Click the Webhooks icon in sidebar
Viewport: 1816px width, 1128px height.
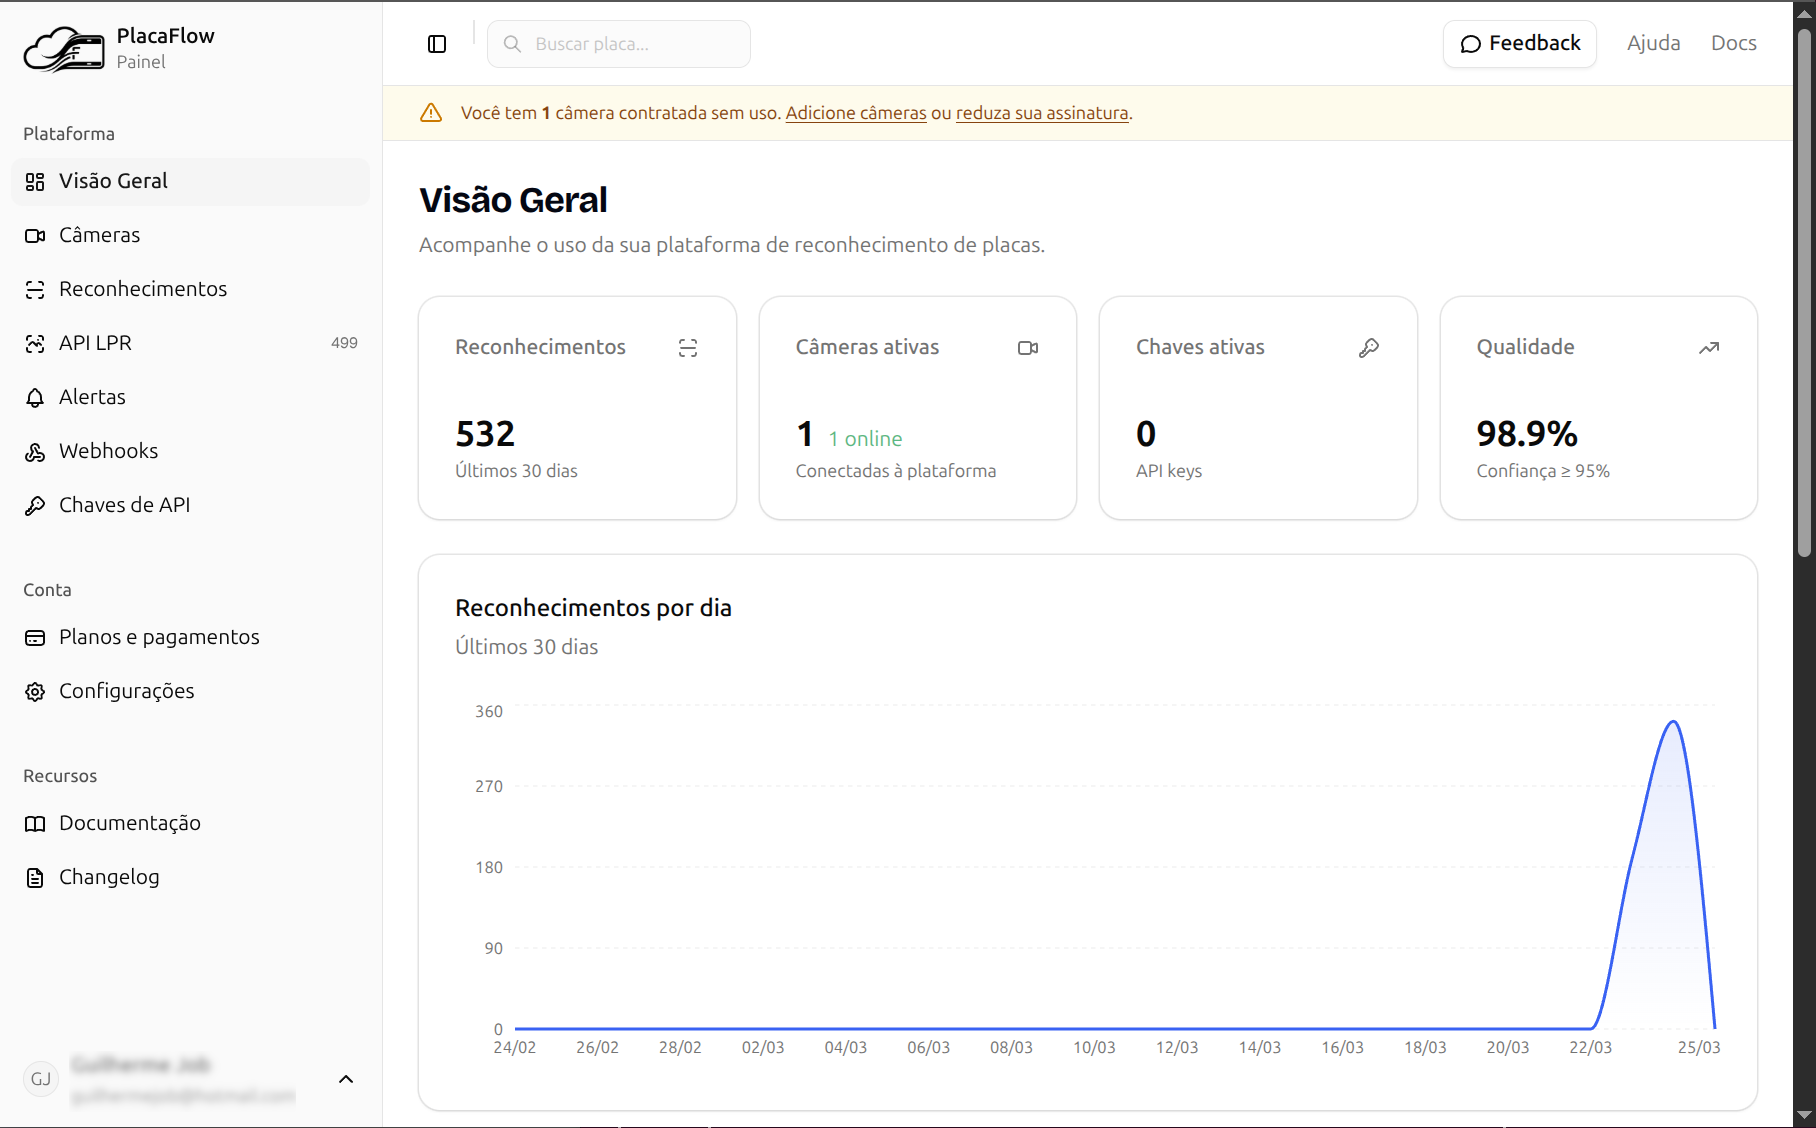[x=35, y=452]
